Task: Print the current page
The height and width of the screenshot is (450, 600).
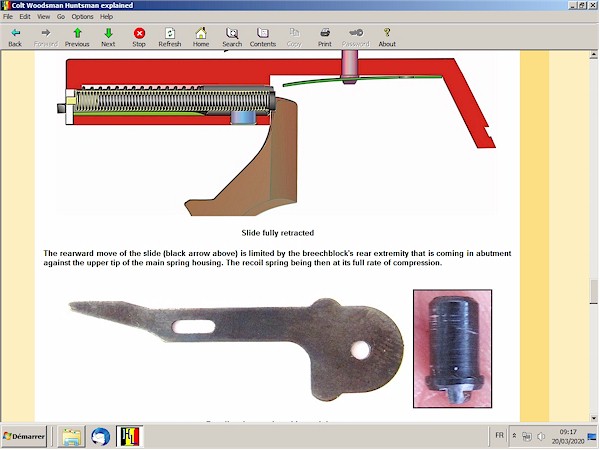Action: pos(325,37)
